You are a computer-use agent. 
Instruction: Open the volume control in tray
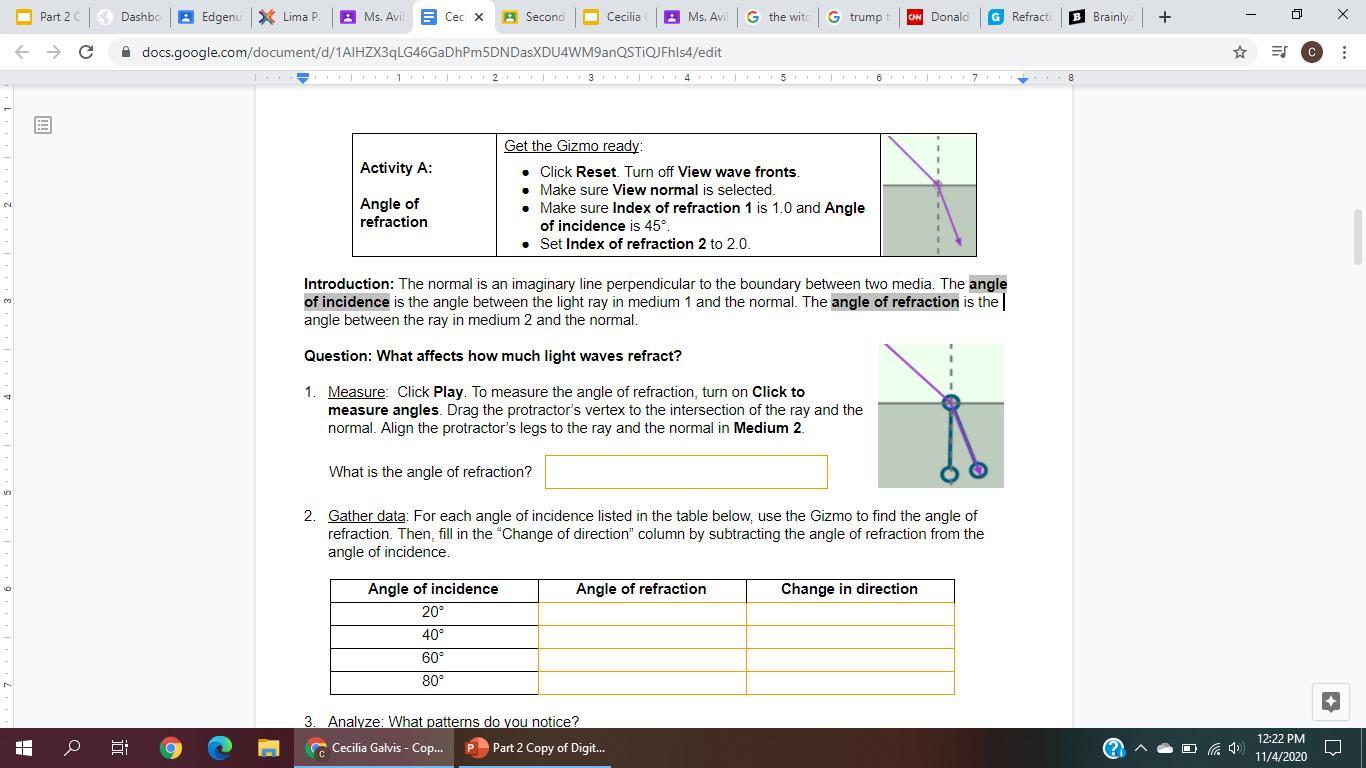point(1237,748)
